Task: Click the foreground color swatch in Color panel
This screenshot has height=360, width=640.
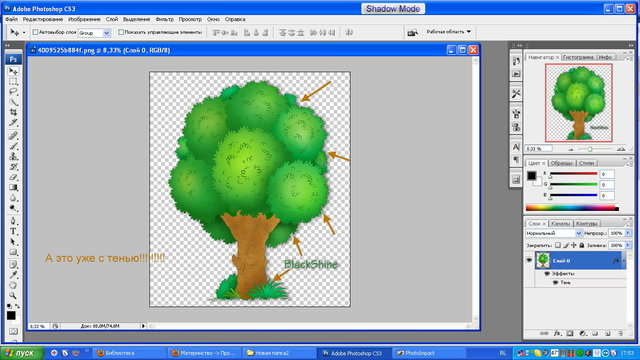Action: pyautogui.click(x=531, y=176)
